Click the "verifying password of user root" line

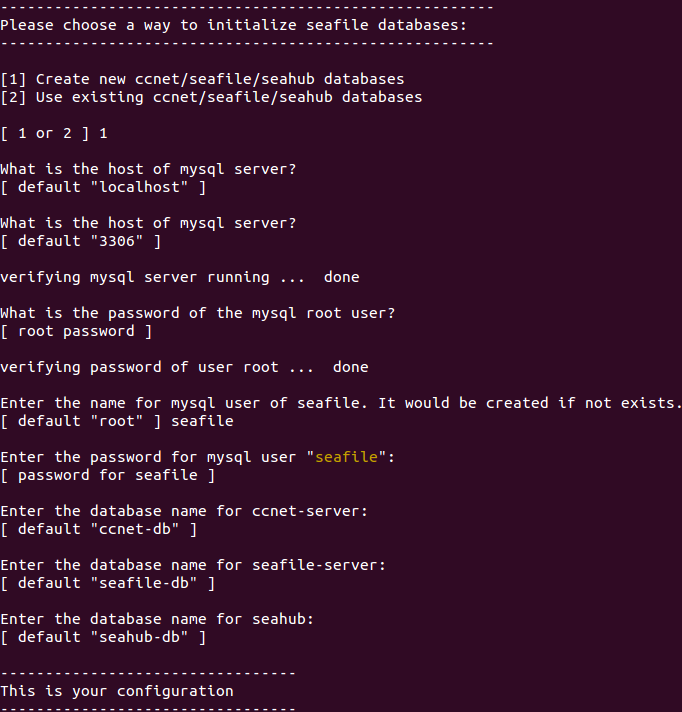184,367
